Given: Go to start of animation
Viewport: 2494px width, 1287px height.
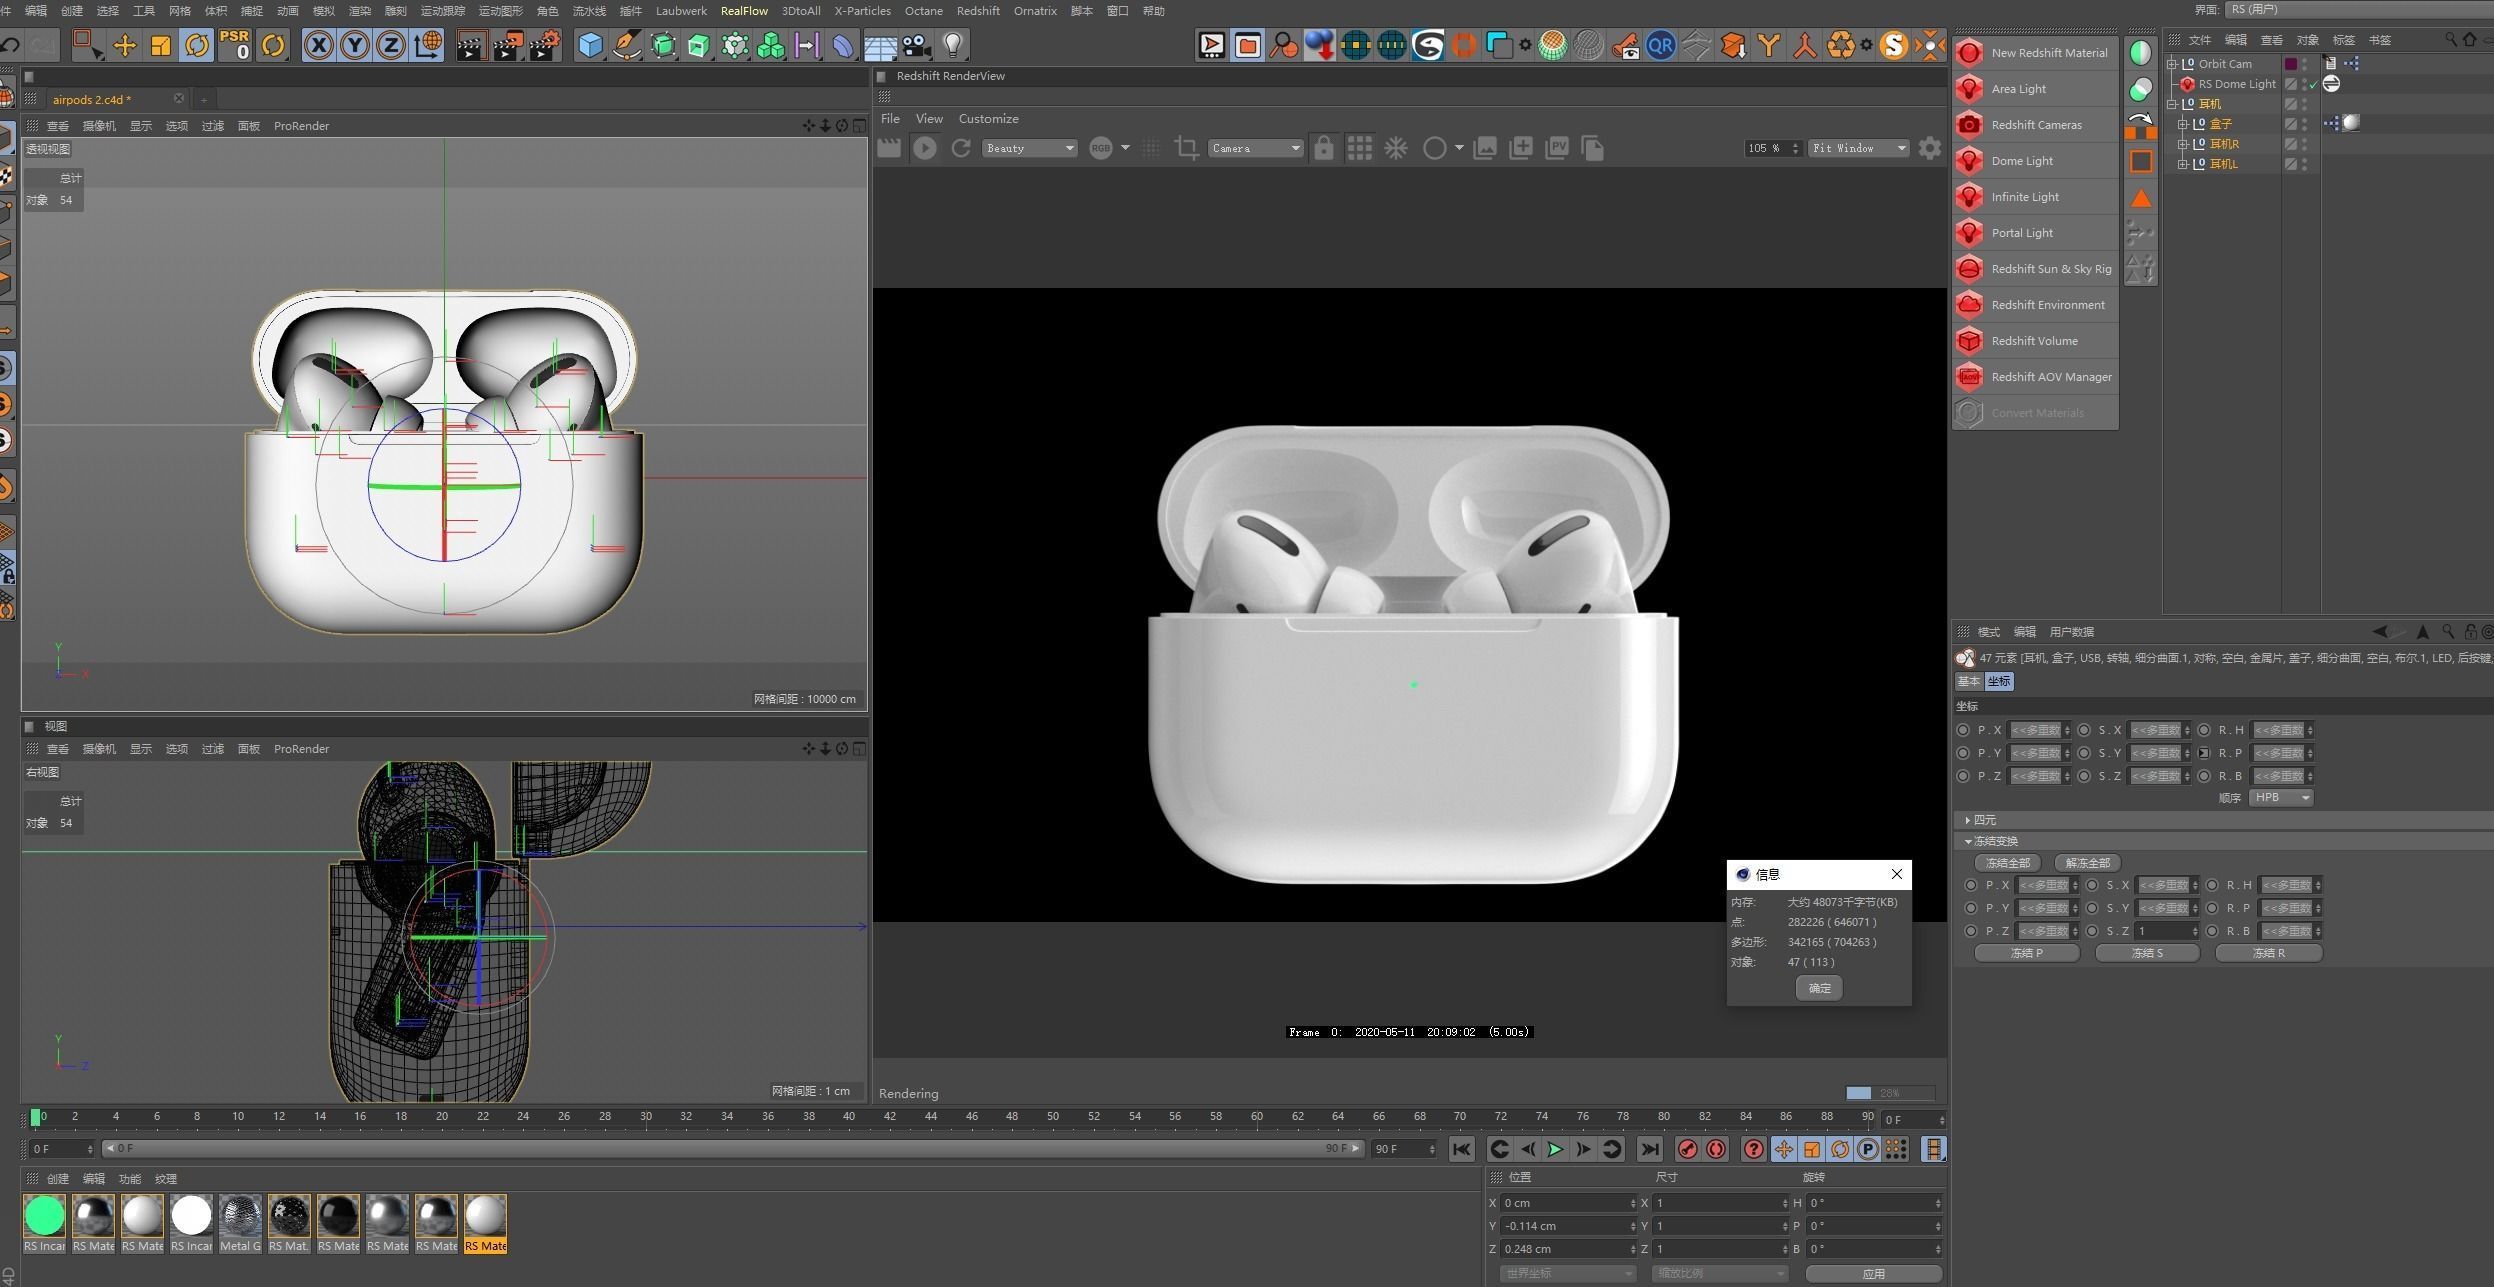Looking at the screenshot, I should click(x=1461, y=1149).
